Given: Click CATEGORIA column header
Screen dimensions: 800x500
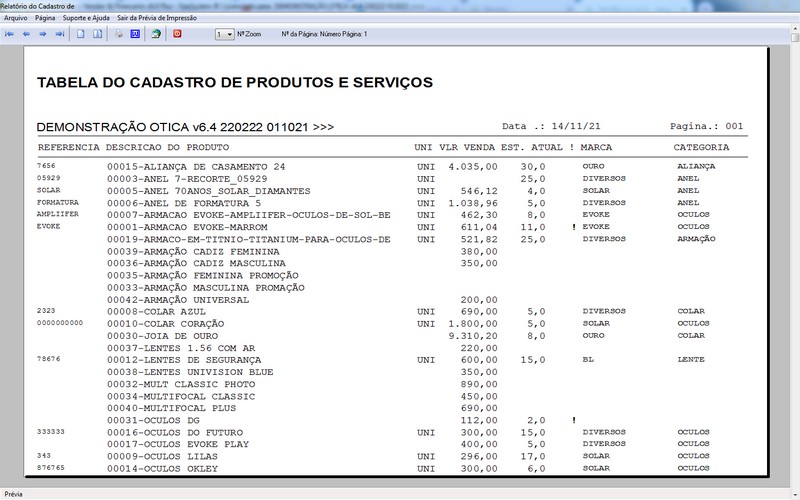Looking at the screenshot, I should [x=701, y=147].
